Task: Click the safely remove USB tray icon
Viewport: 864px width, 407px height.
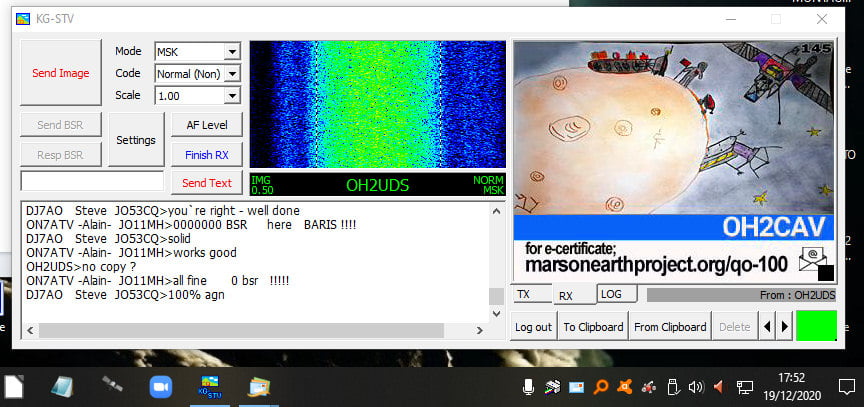Action: [x=672, y=387]
